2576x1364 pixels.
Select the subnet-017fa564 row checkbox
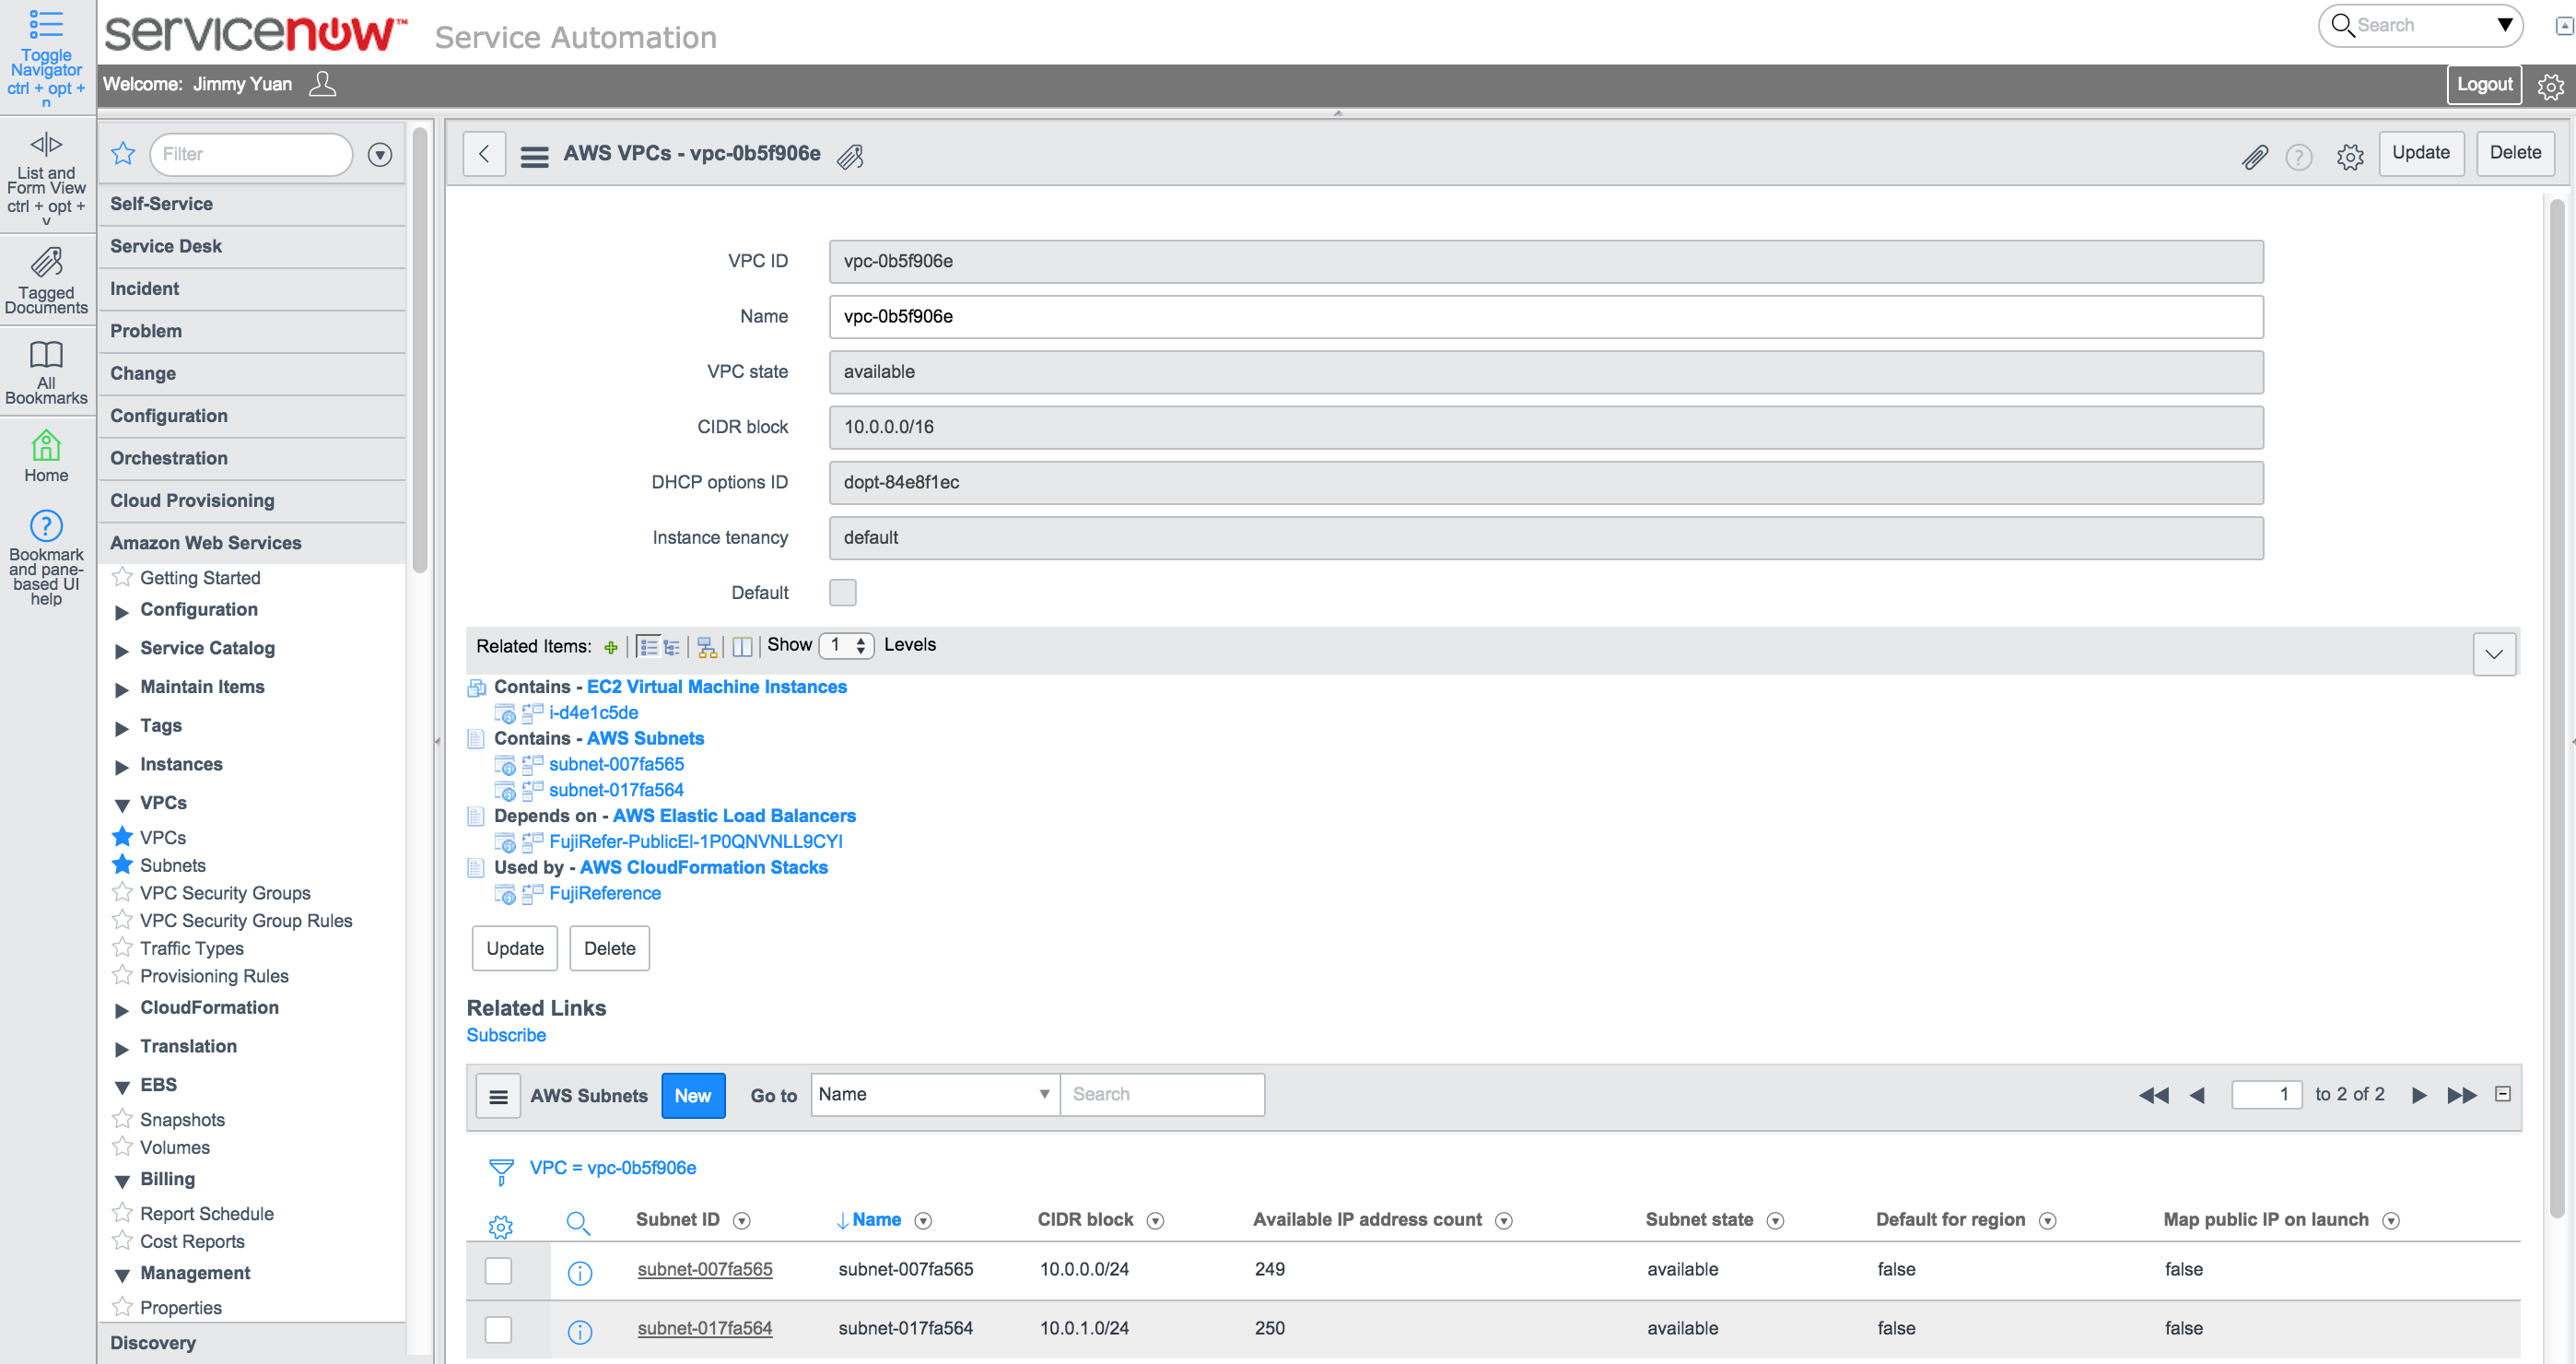click(498, 1329)
